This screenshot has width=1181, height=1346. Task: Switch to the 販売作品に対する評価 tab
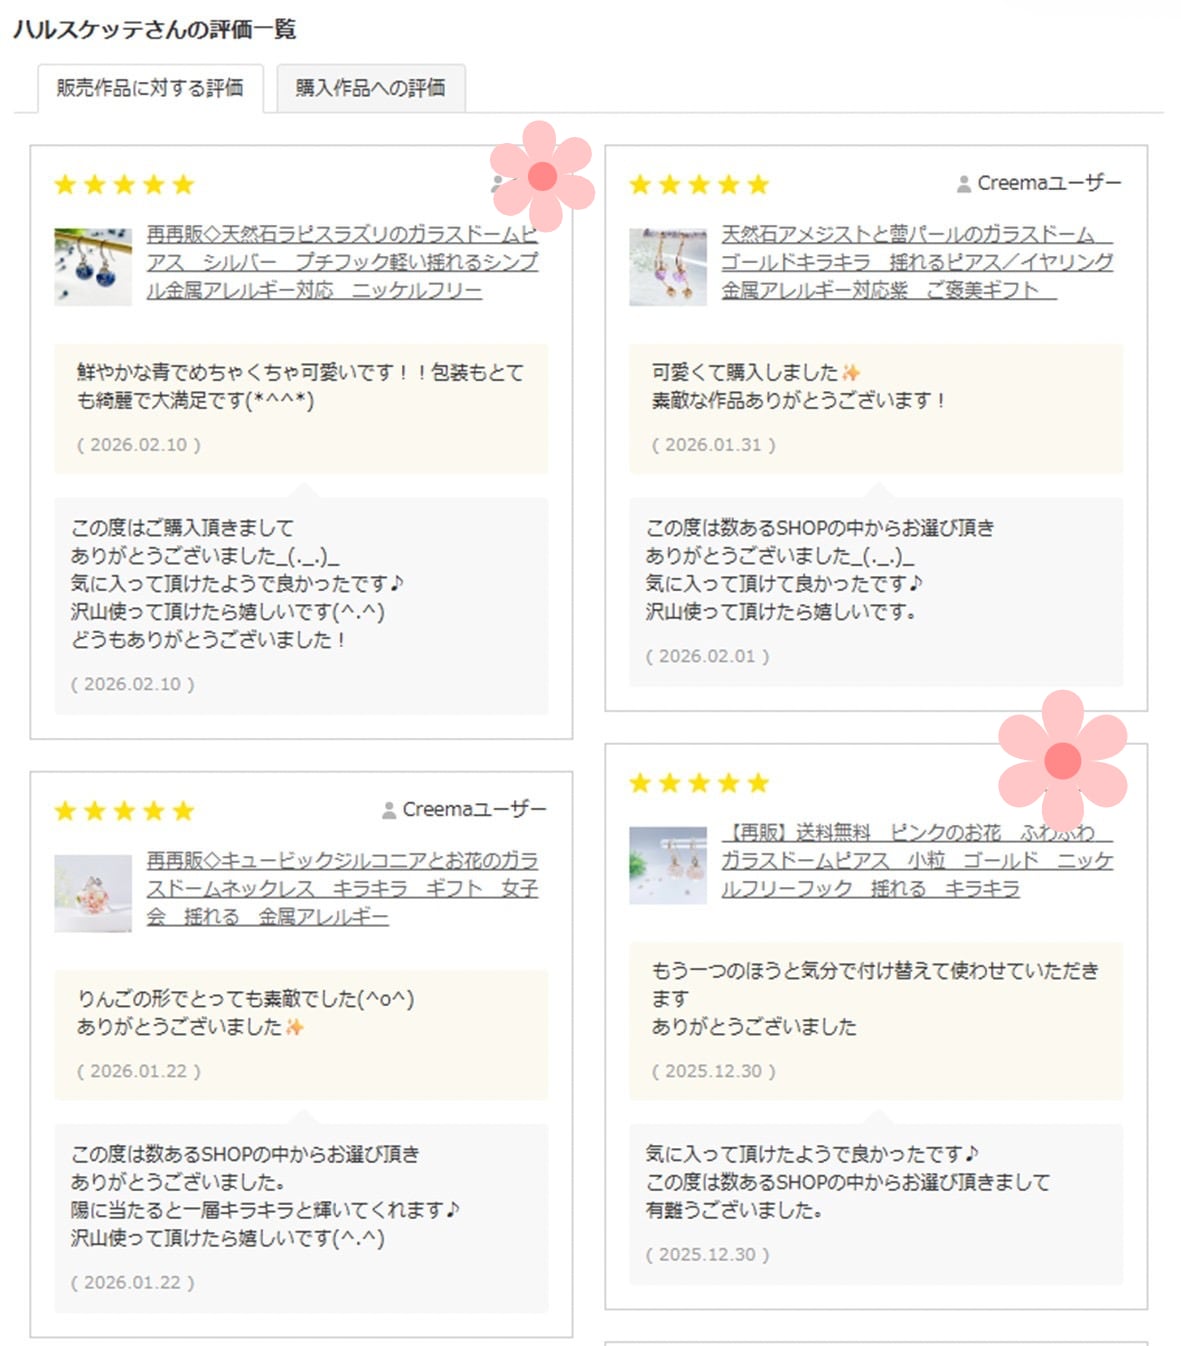pos(150,88)
